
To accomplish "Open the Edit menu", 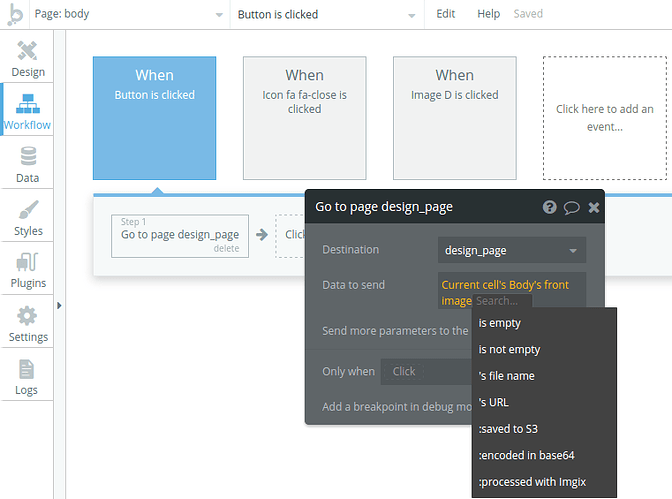I will pos(446,14).
